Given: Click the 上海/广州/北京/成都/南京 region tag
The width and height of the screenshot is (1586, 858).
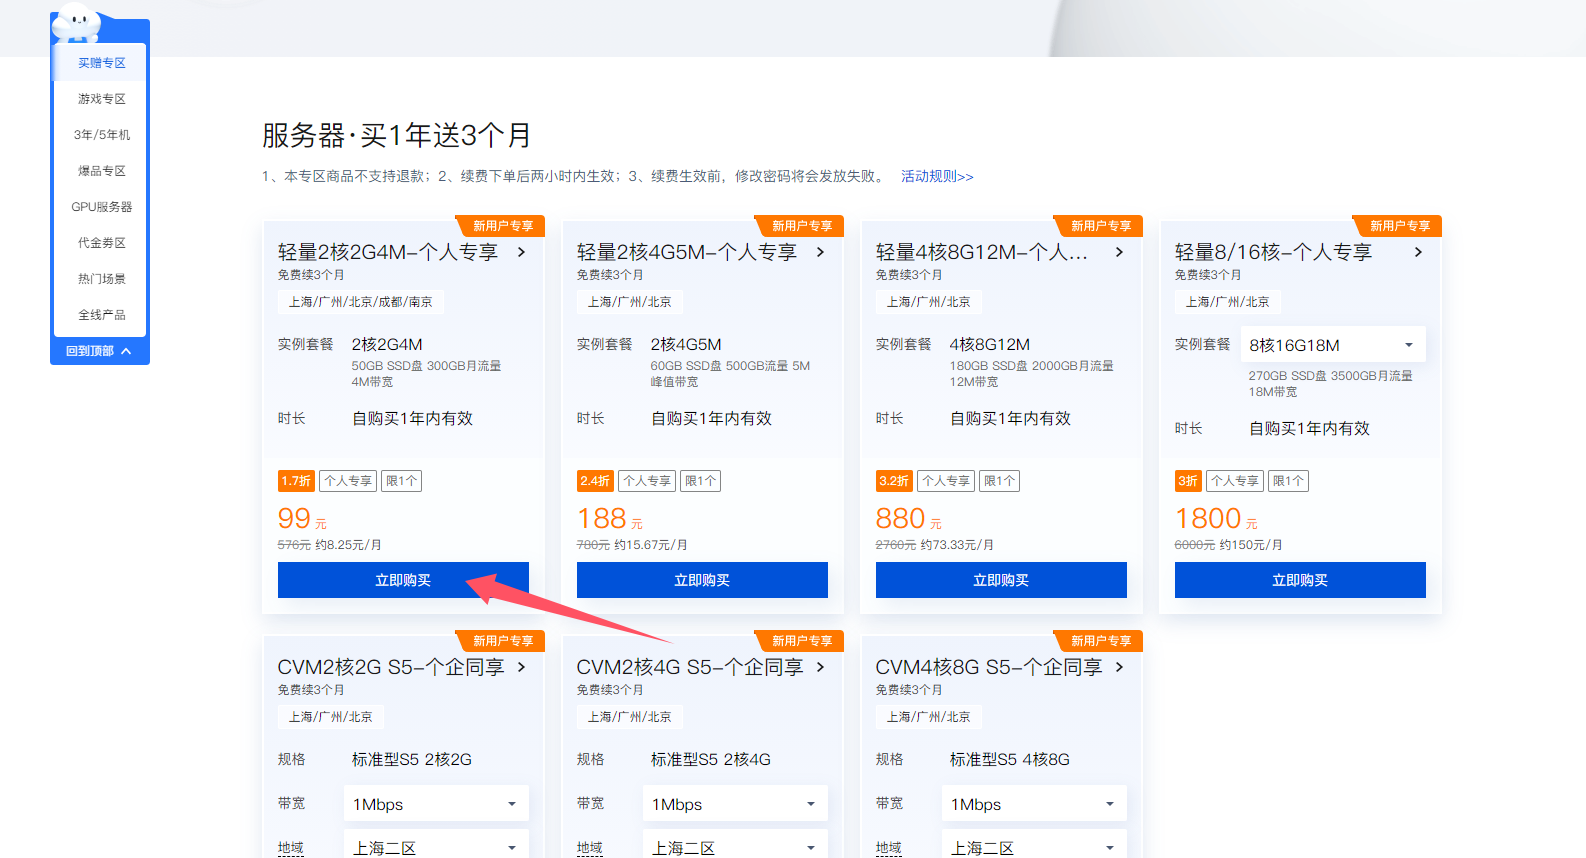Looking at the screenshot, I should [361, 302].
